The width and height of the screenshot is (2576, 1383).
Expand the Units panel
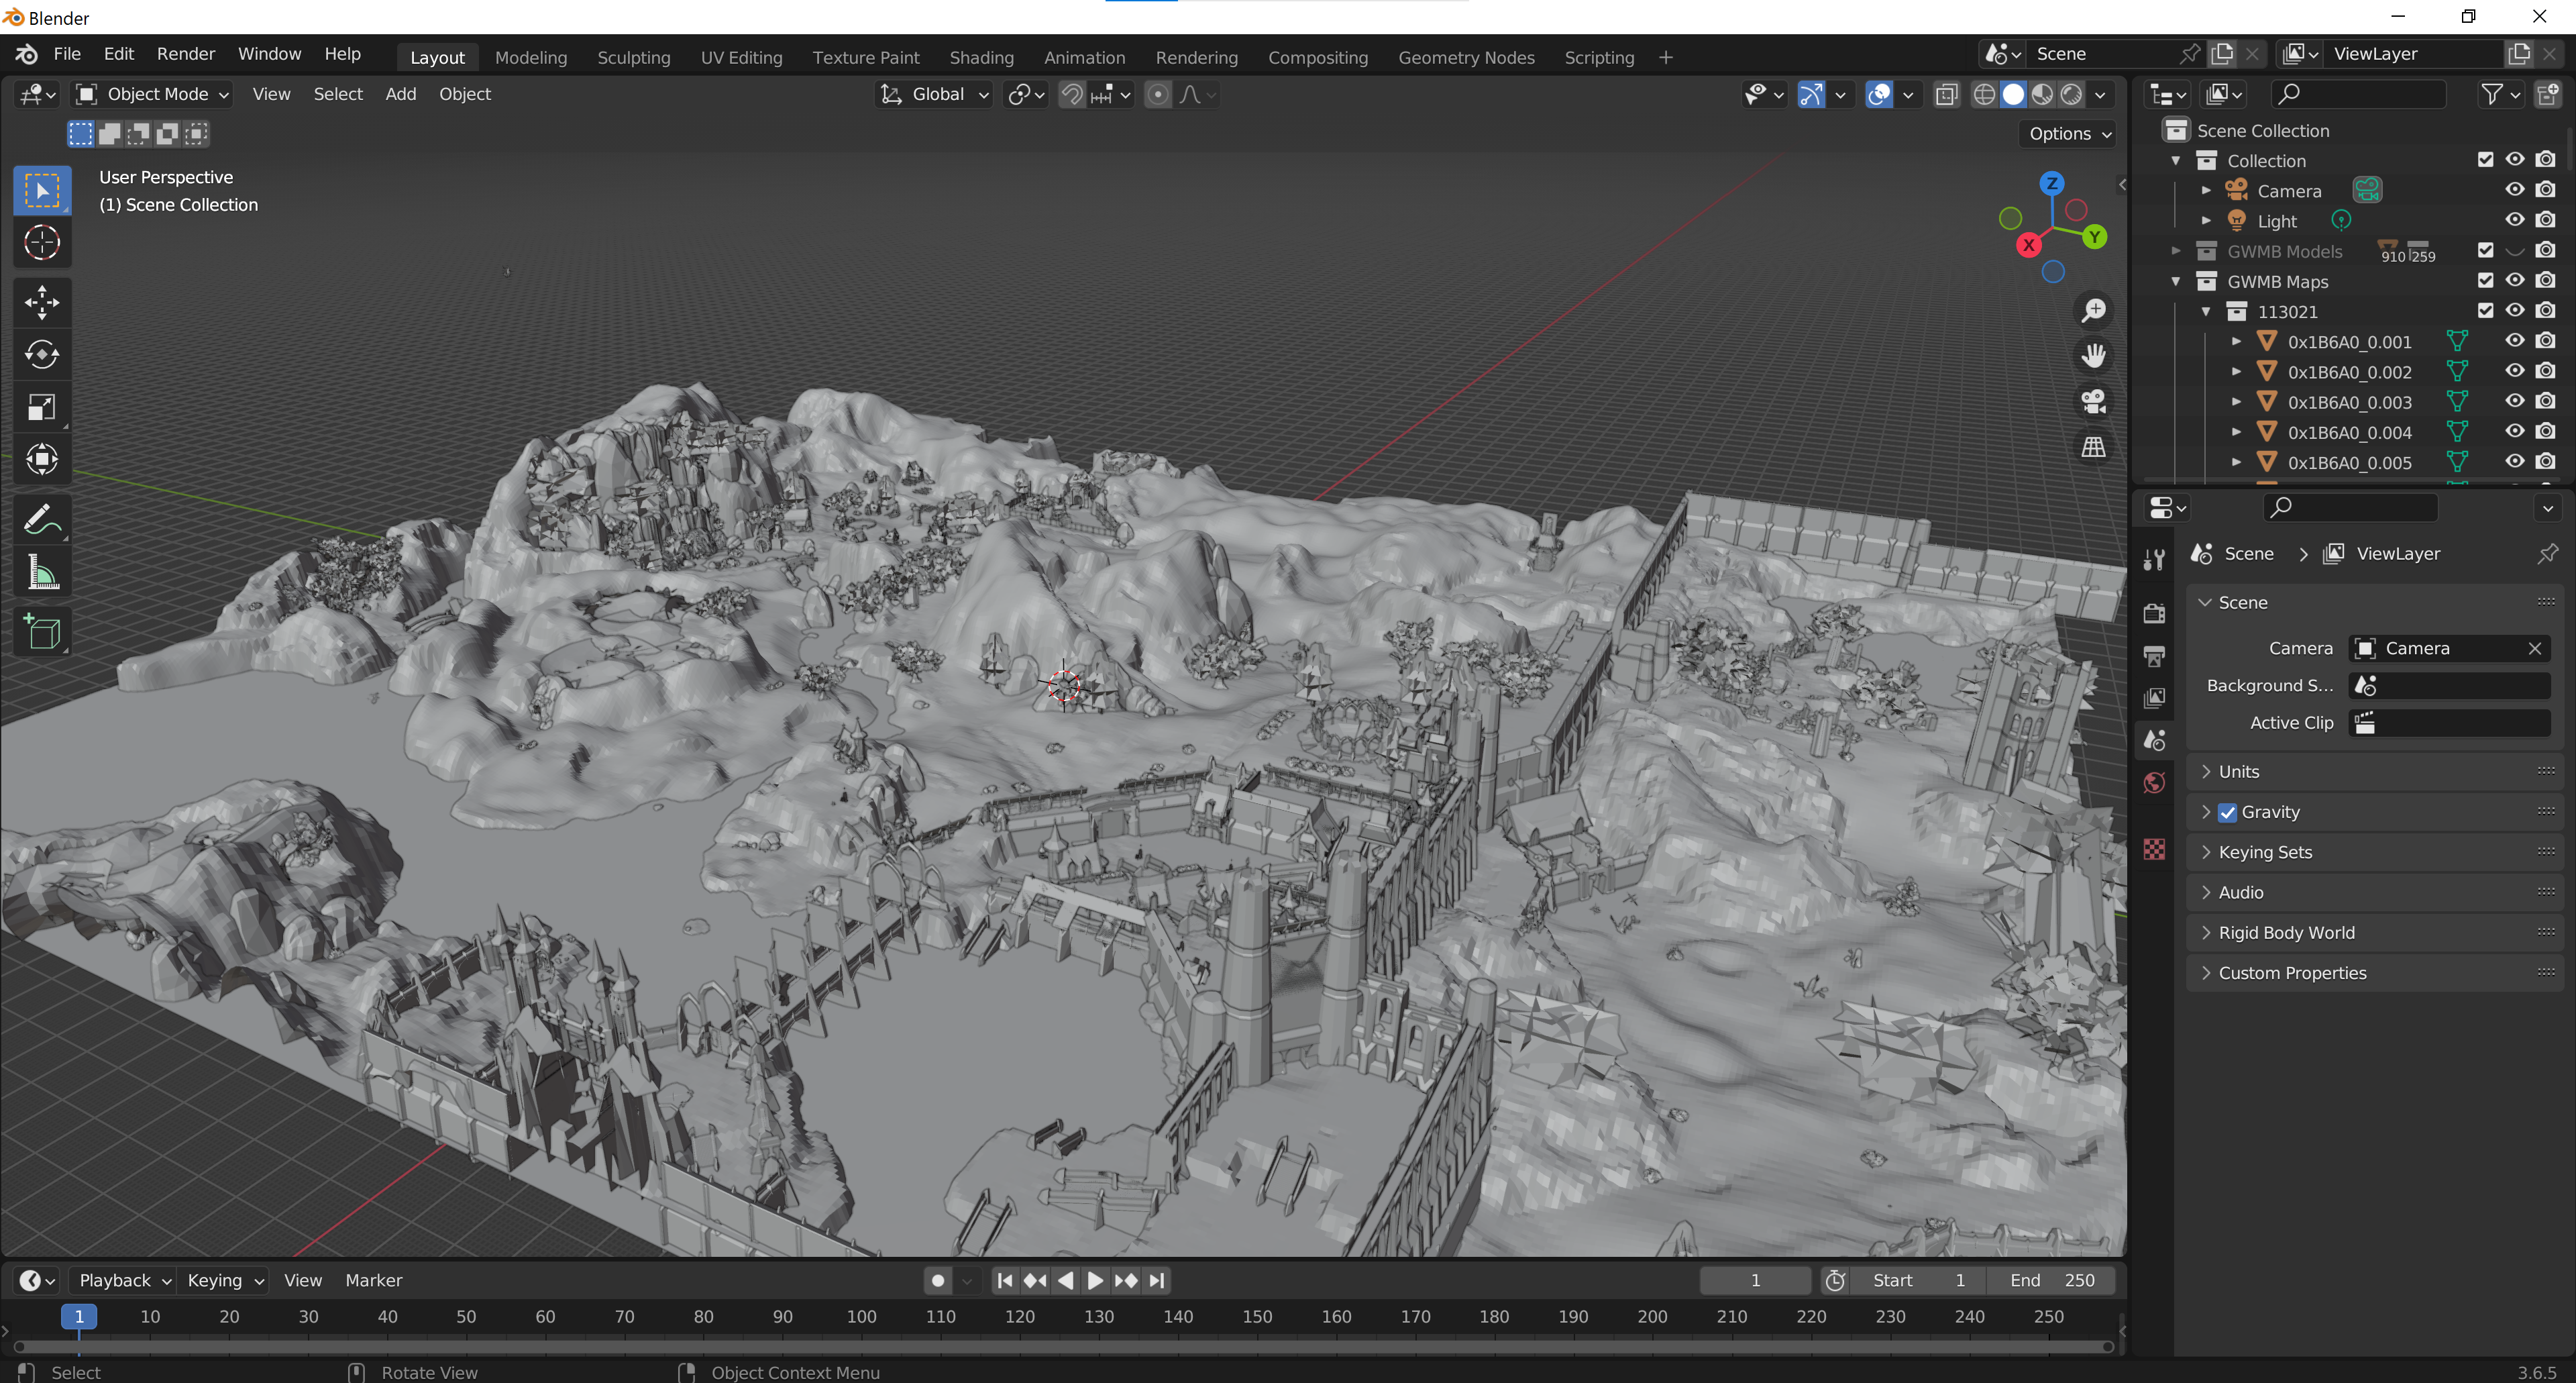point(2238,771)
